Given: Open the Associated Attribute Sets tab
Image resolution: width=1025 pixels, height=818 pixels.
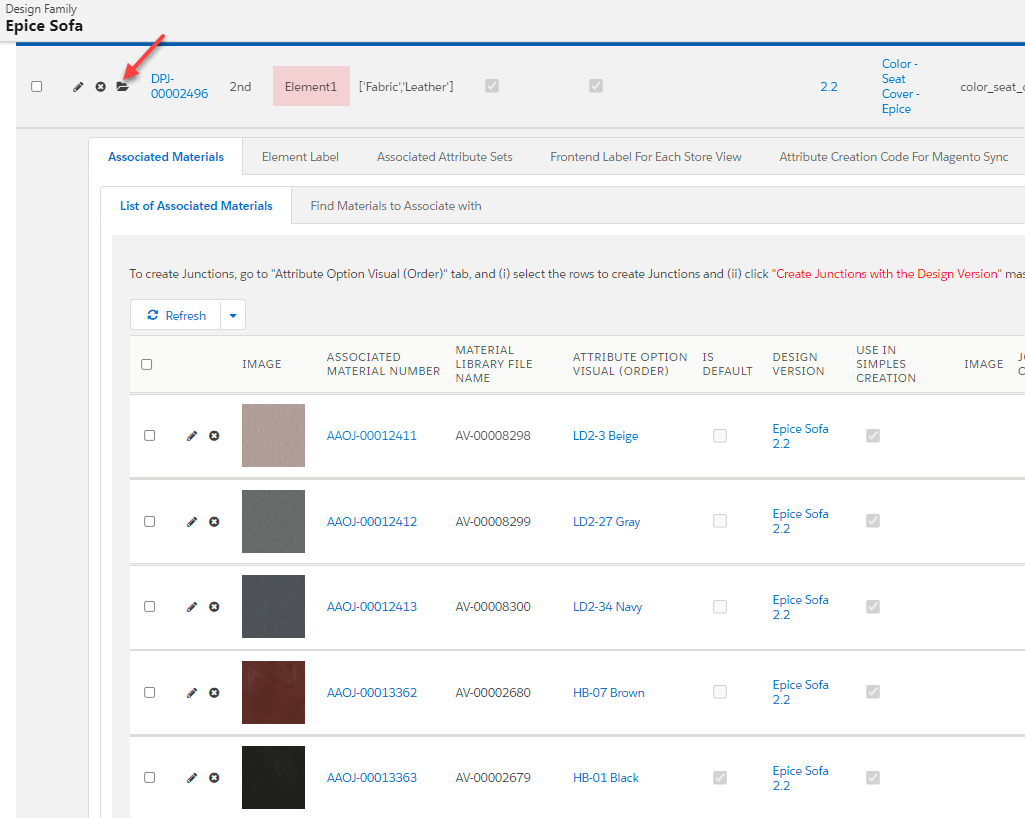Looking at the screenshot, I should coord(445,157).
